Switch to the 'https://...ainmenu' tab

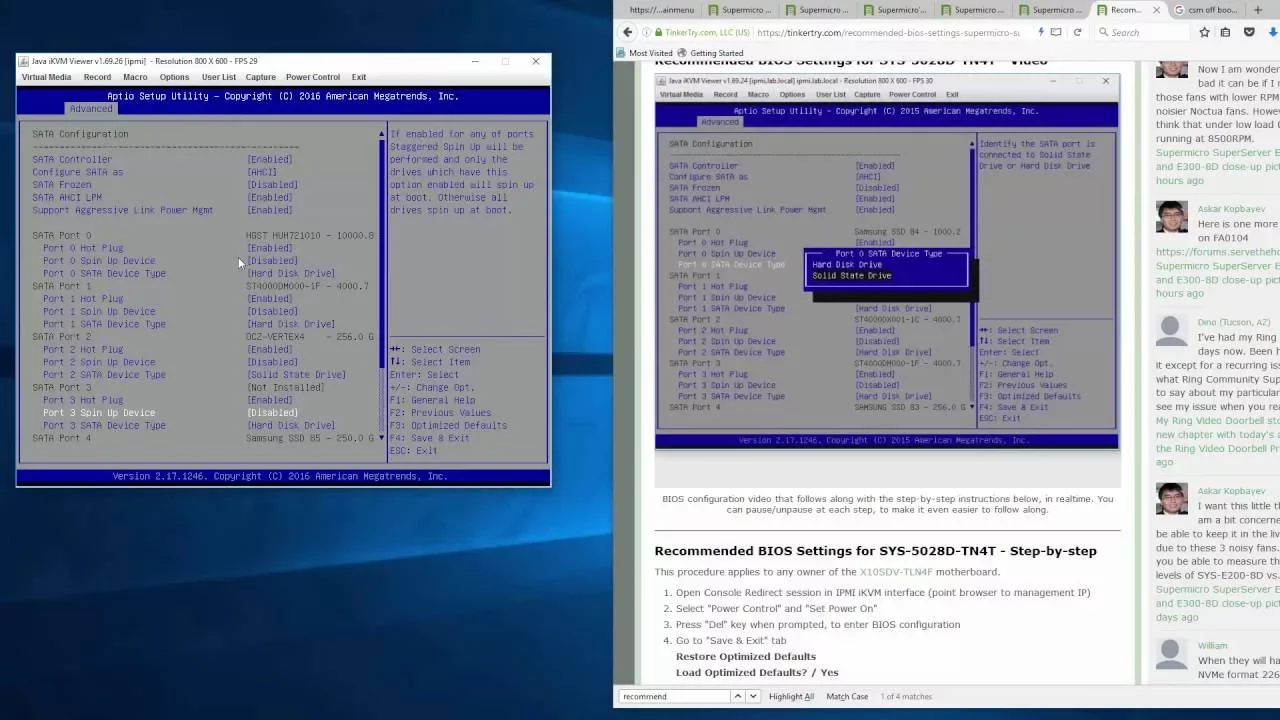coord(660,10)
